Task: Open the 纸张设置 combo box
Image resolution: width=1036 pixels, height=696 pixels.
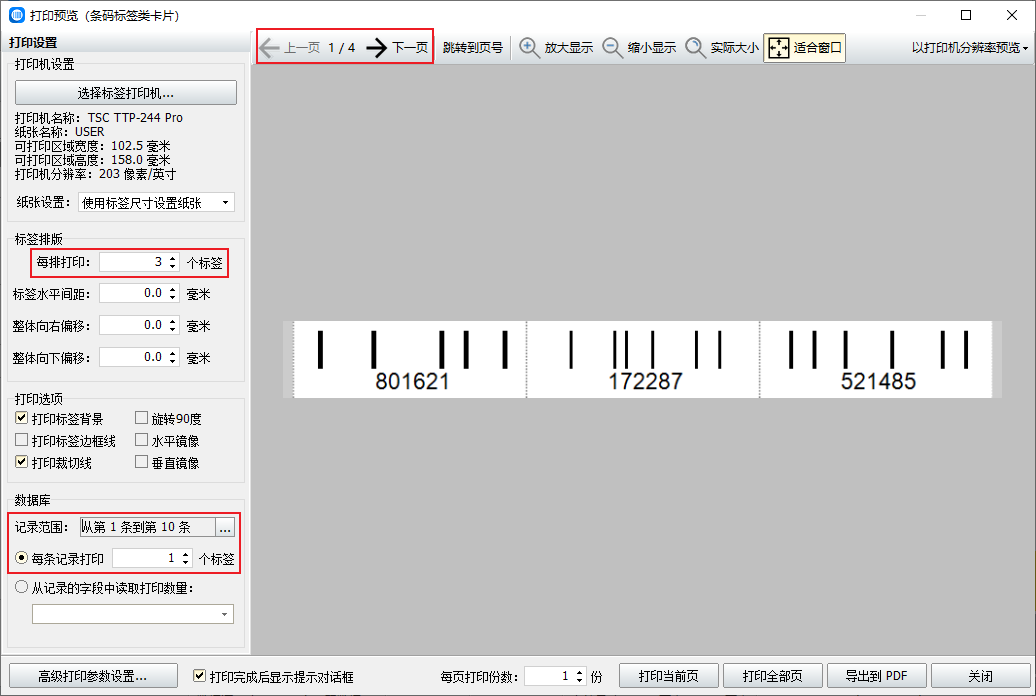Action: (x=156, y=202)
